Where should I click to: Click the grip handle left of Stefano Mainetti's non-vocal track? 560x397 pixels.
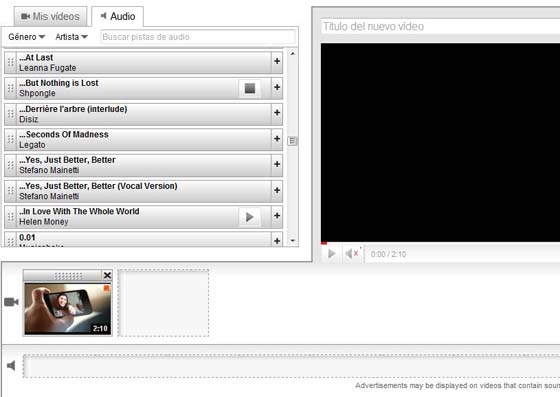11,165
